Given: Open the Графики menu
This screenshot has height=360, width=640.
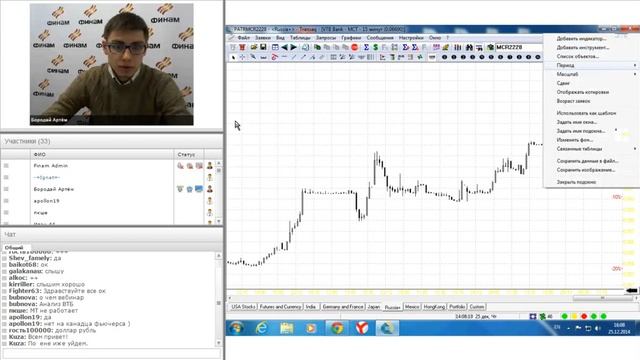Looking at the screenshot, I should pos(351,38).
